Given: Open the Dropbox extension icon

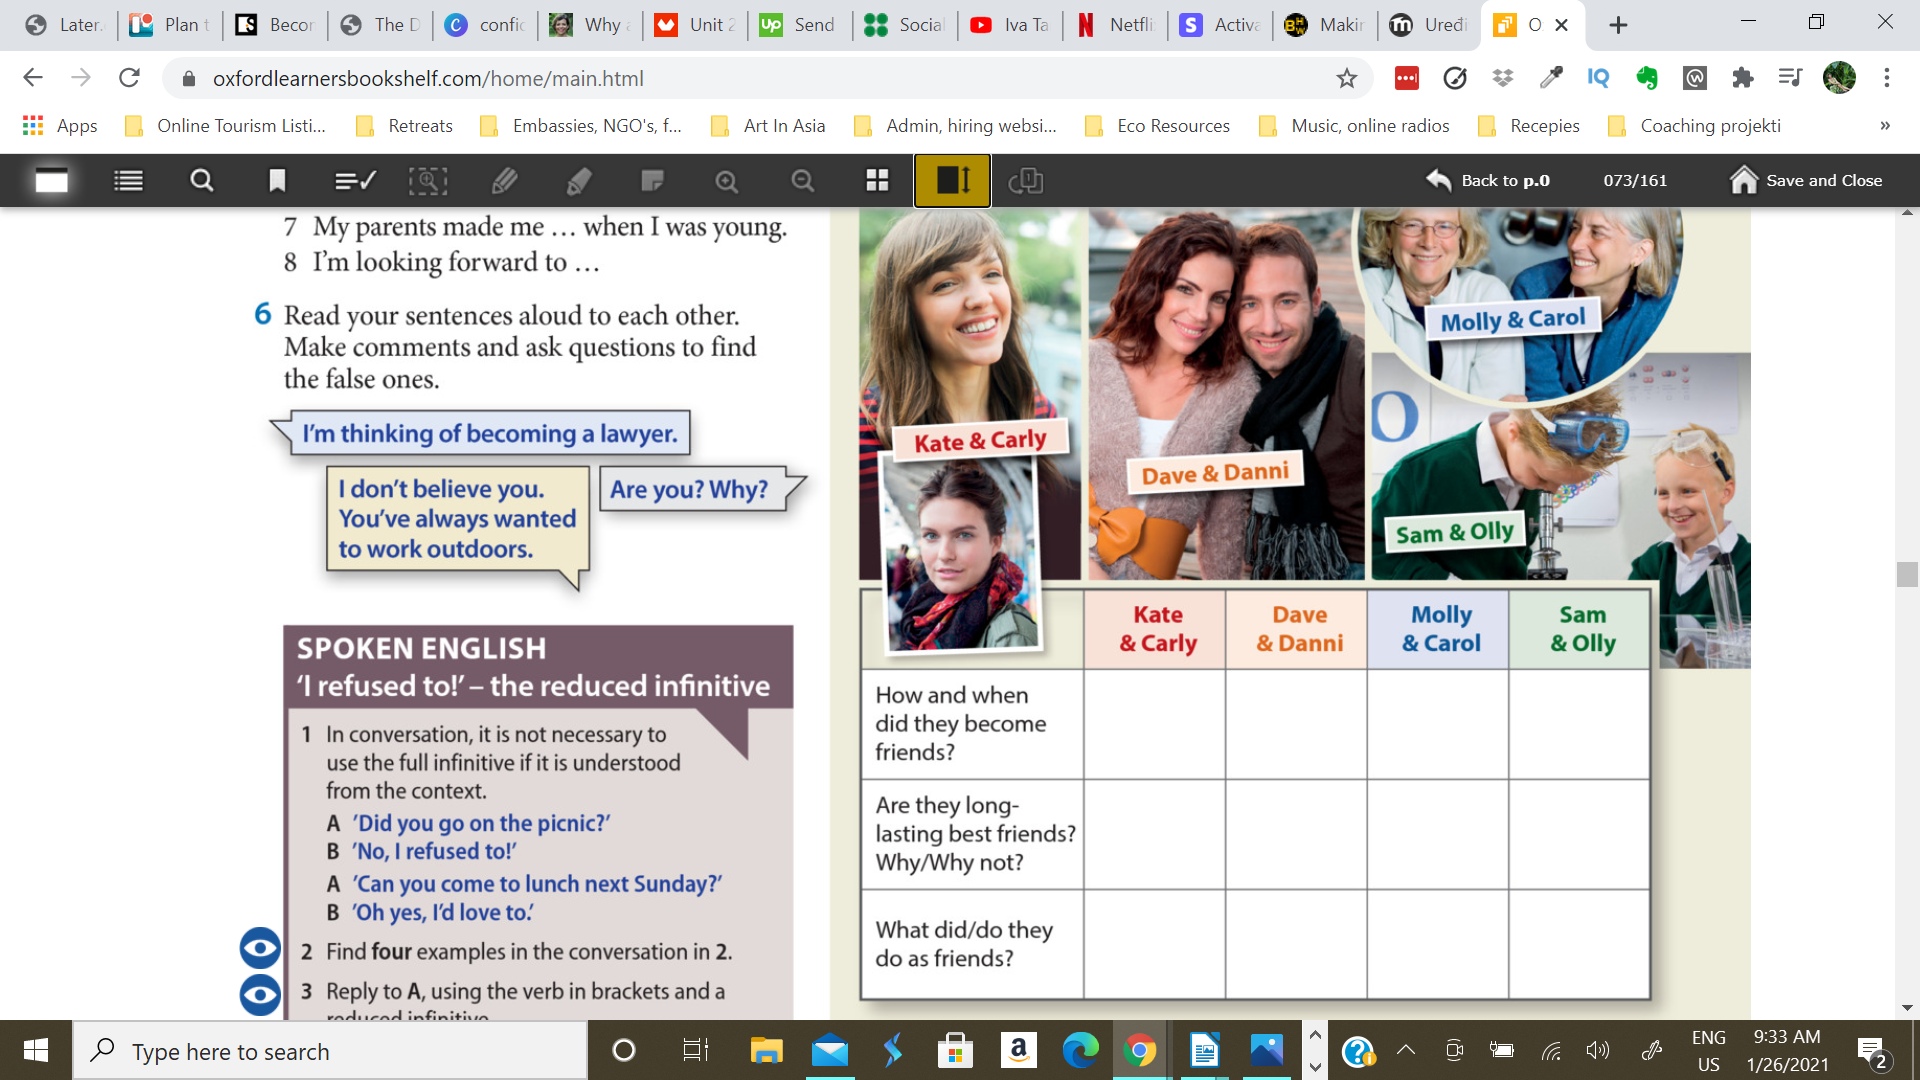Looking at the screenshot, I should pos(1503,78).
